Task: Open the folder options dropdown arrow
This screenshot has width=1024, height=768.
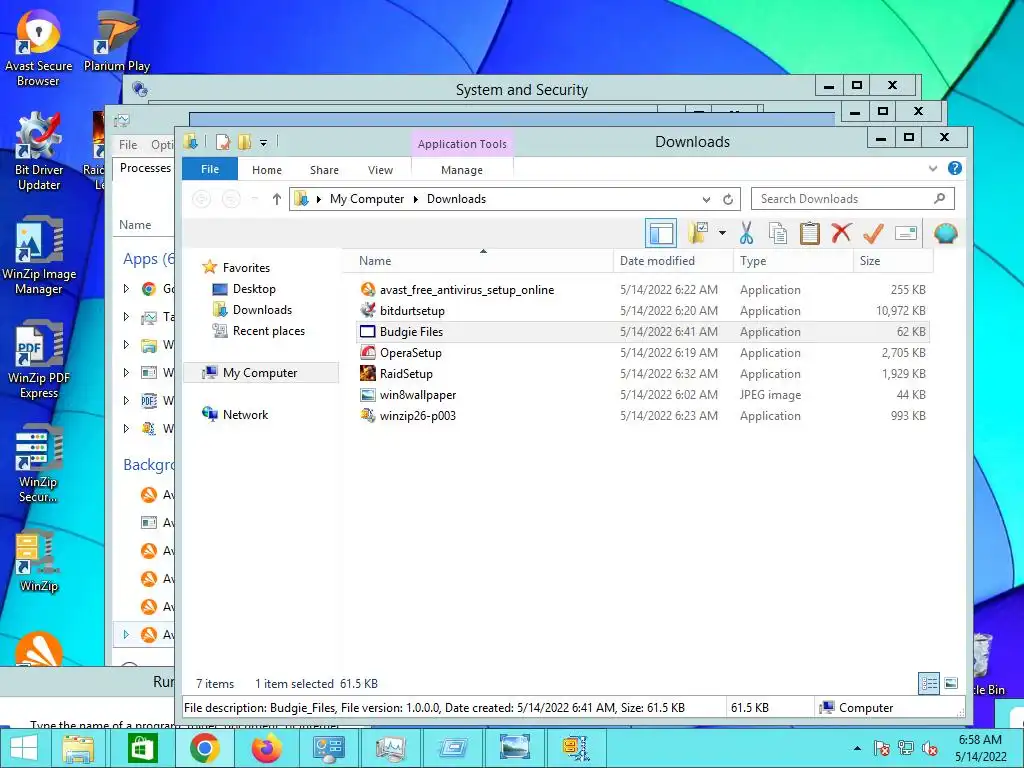Action: click(x=722, y=233)
